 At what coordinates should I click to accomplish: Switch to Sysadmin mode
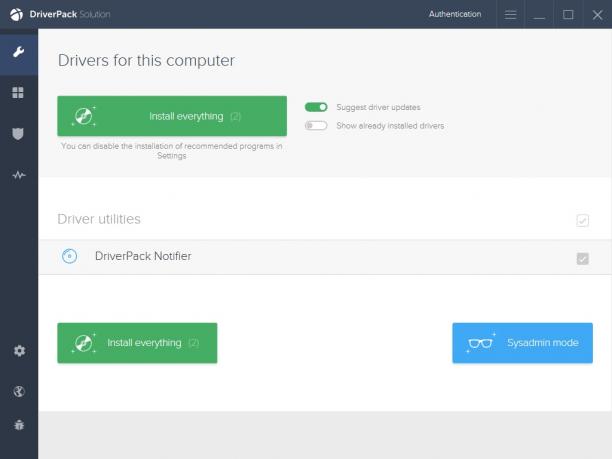point(522,343)
